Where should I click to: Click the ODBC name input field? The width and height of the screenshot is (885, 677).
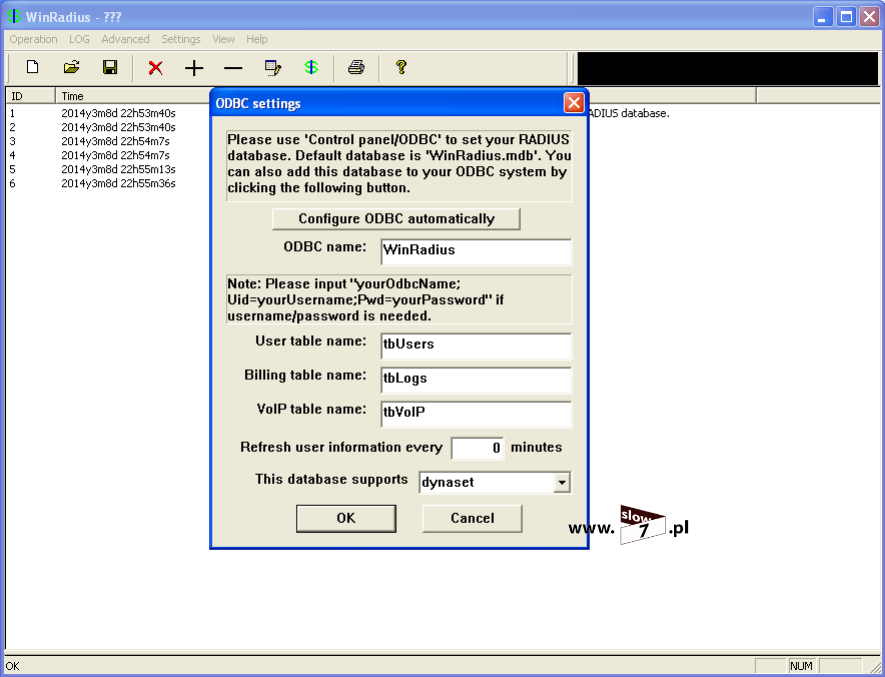click(x=476, y=251)
